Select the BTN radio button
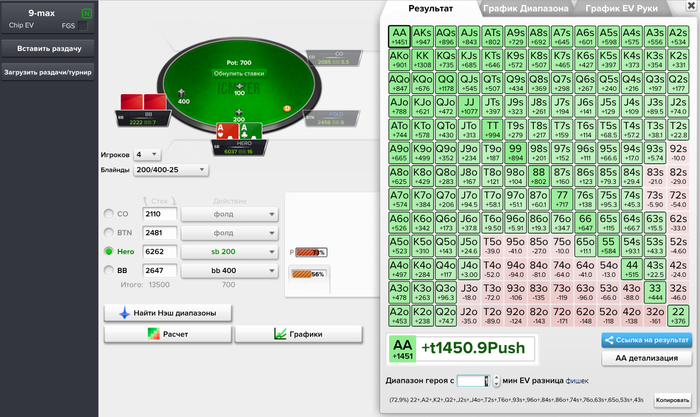Screen dimensions: 700x417 108,233
